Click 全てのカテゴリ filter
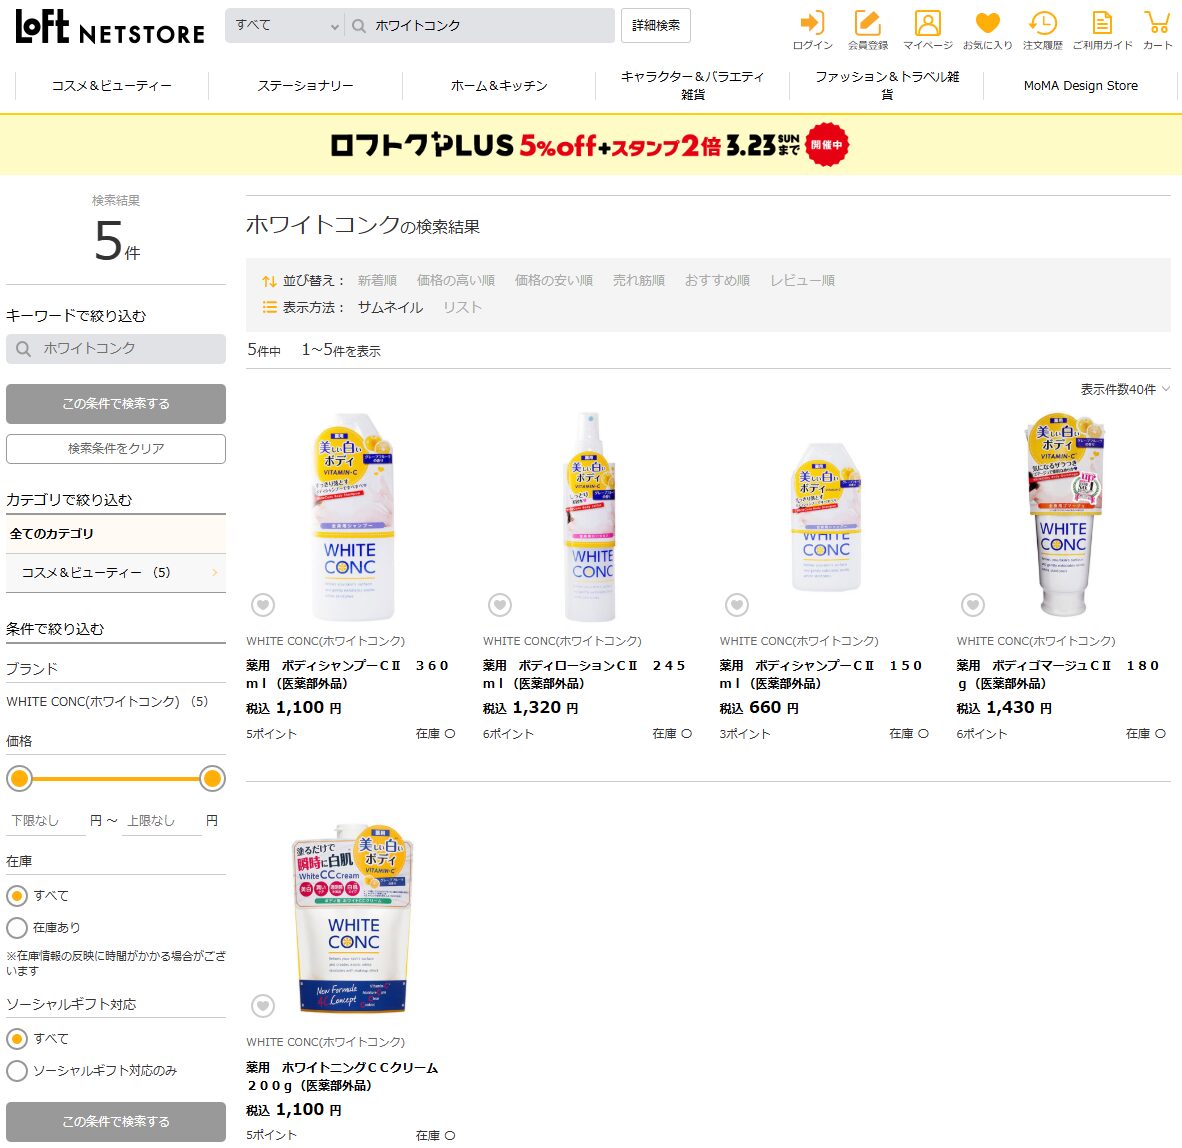 (115, 534)
